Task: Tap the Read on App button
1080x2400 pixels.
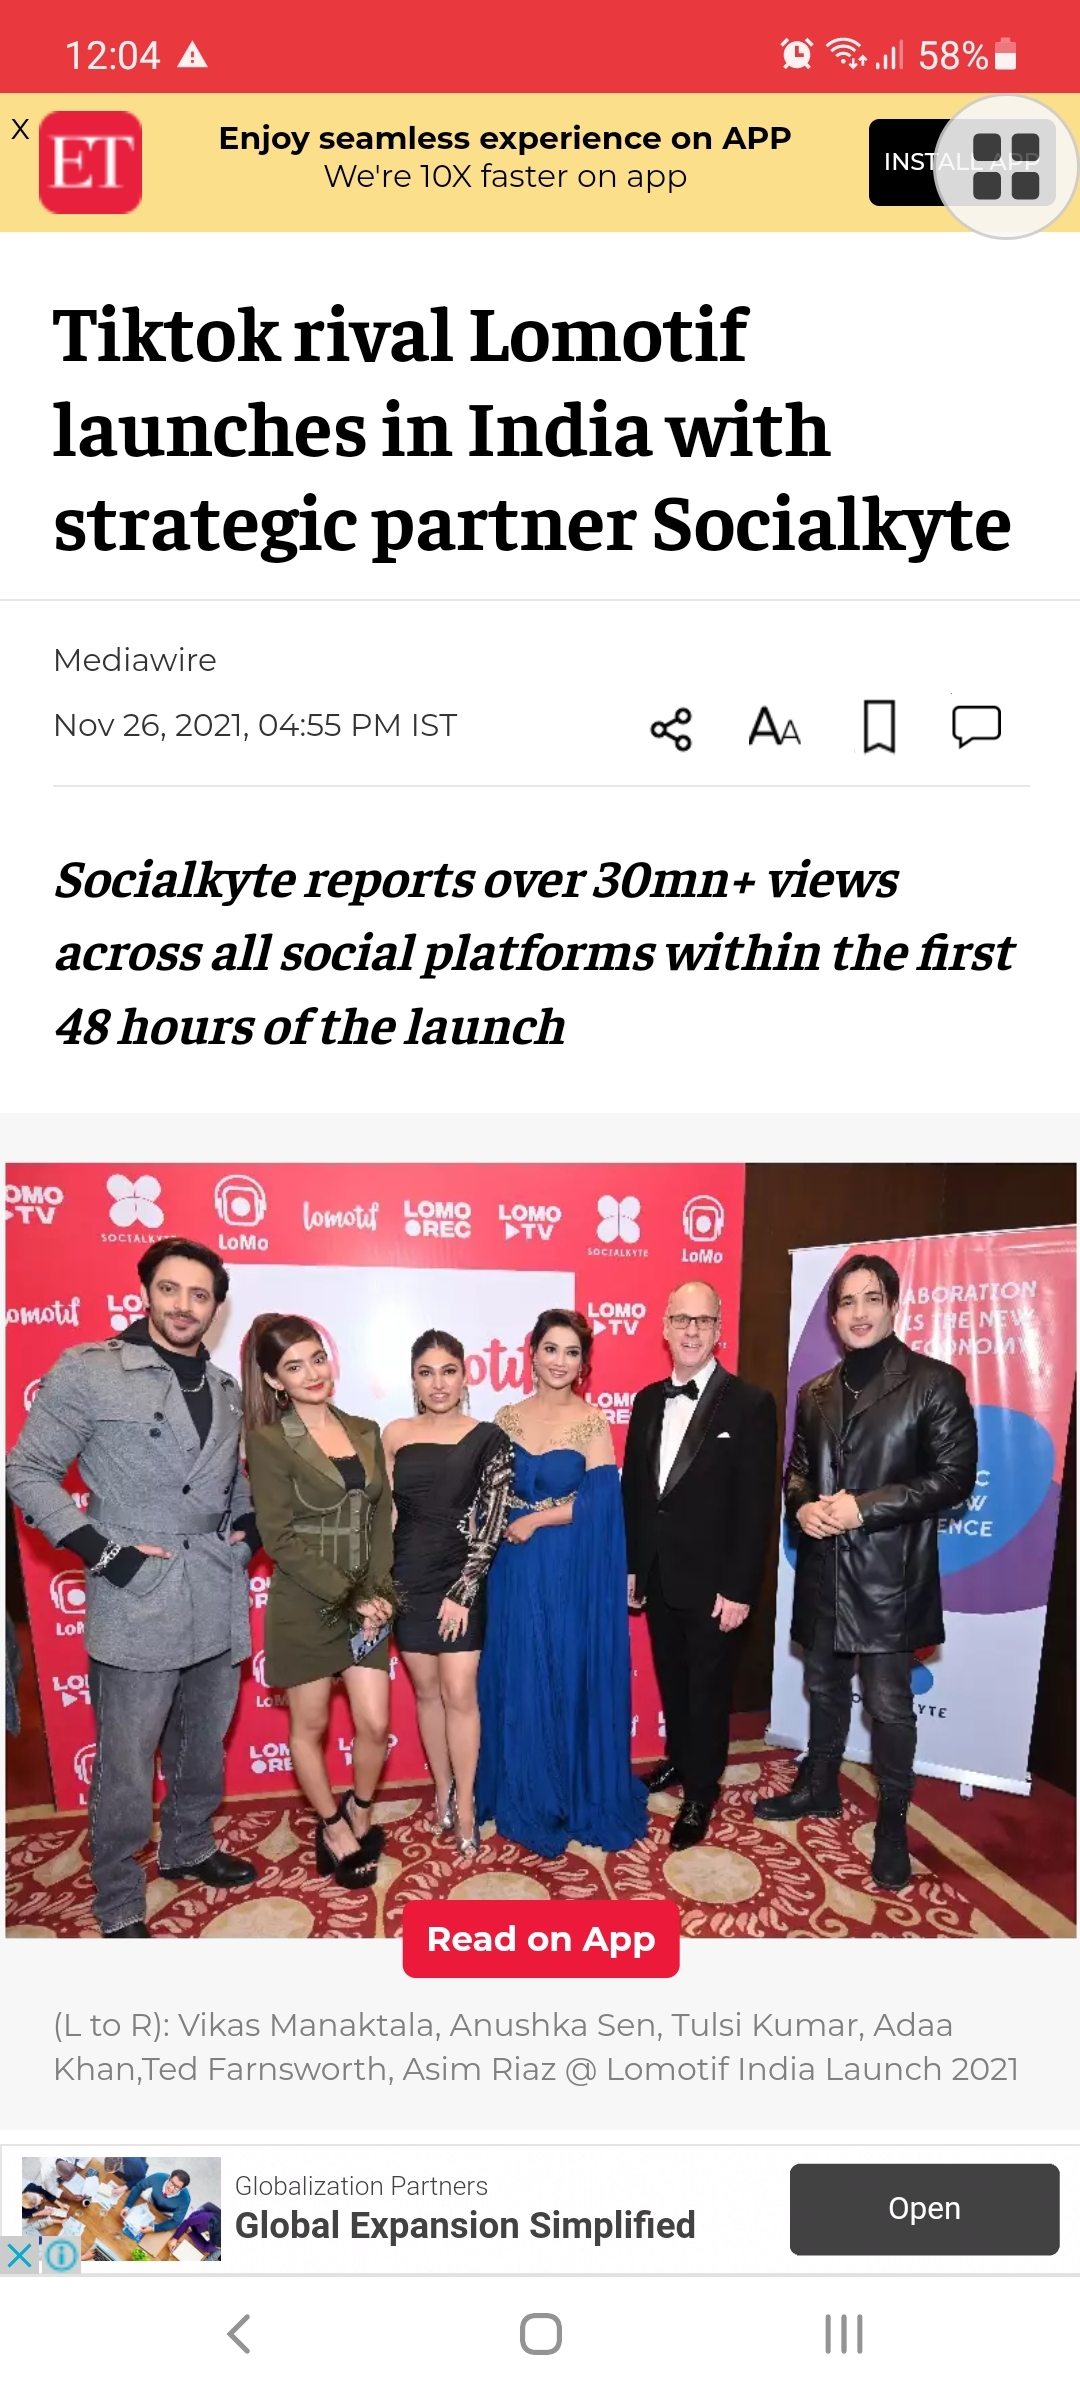Action: [x=541, y=1939]
